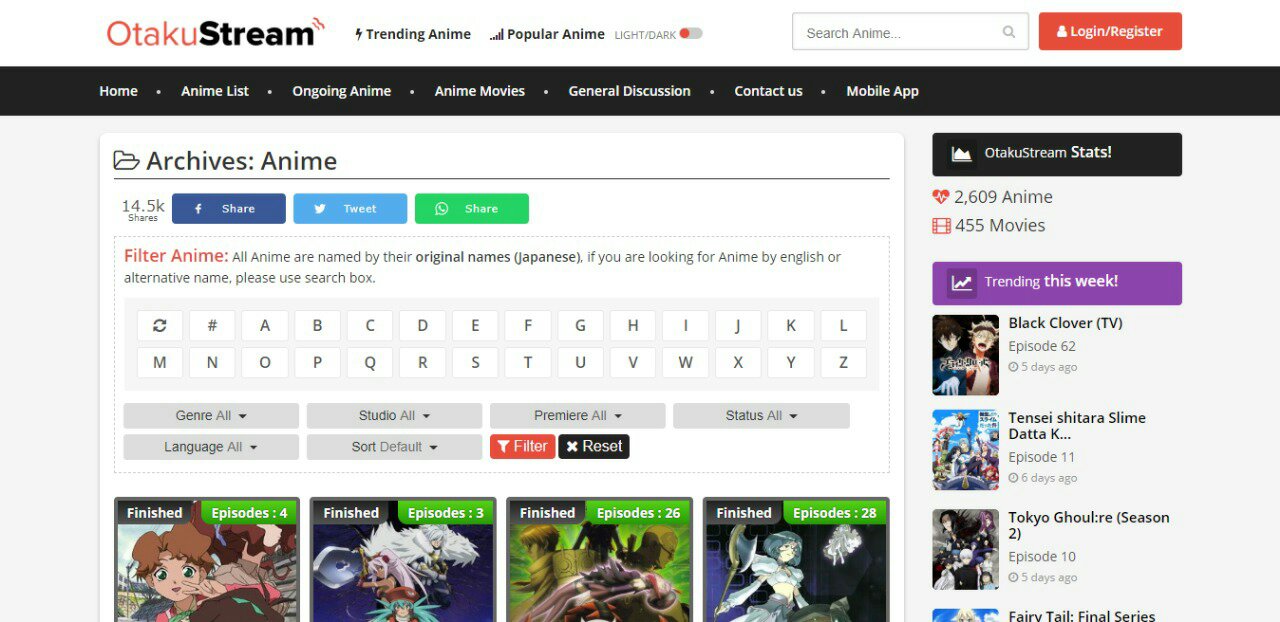Toggle the LIGHT/DARK mode switch
1280x622 pixels.
pos(691,33)
